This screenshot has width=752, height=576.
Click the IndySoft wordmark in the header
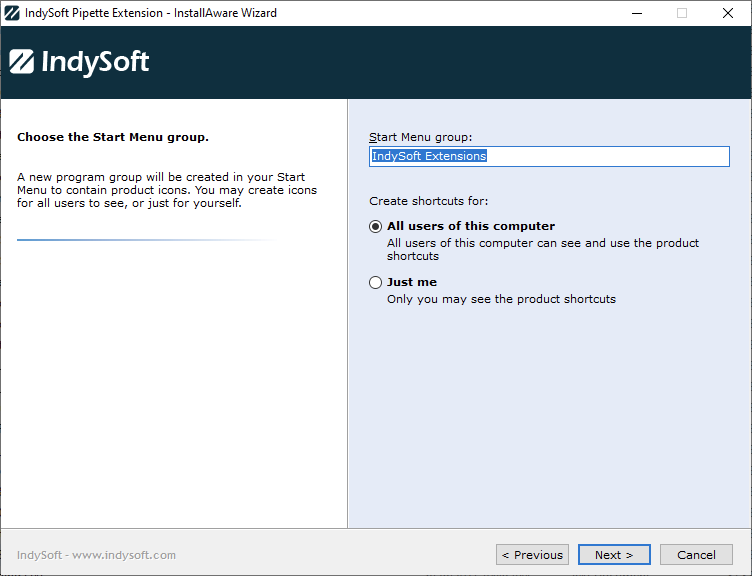(x=95, y=62)
